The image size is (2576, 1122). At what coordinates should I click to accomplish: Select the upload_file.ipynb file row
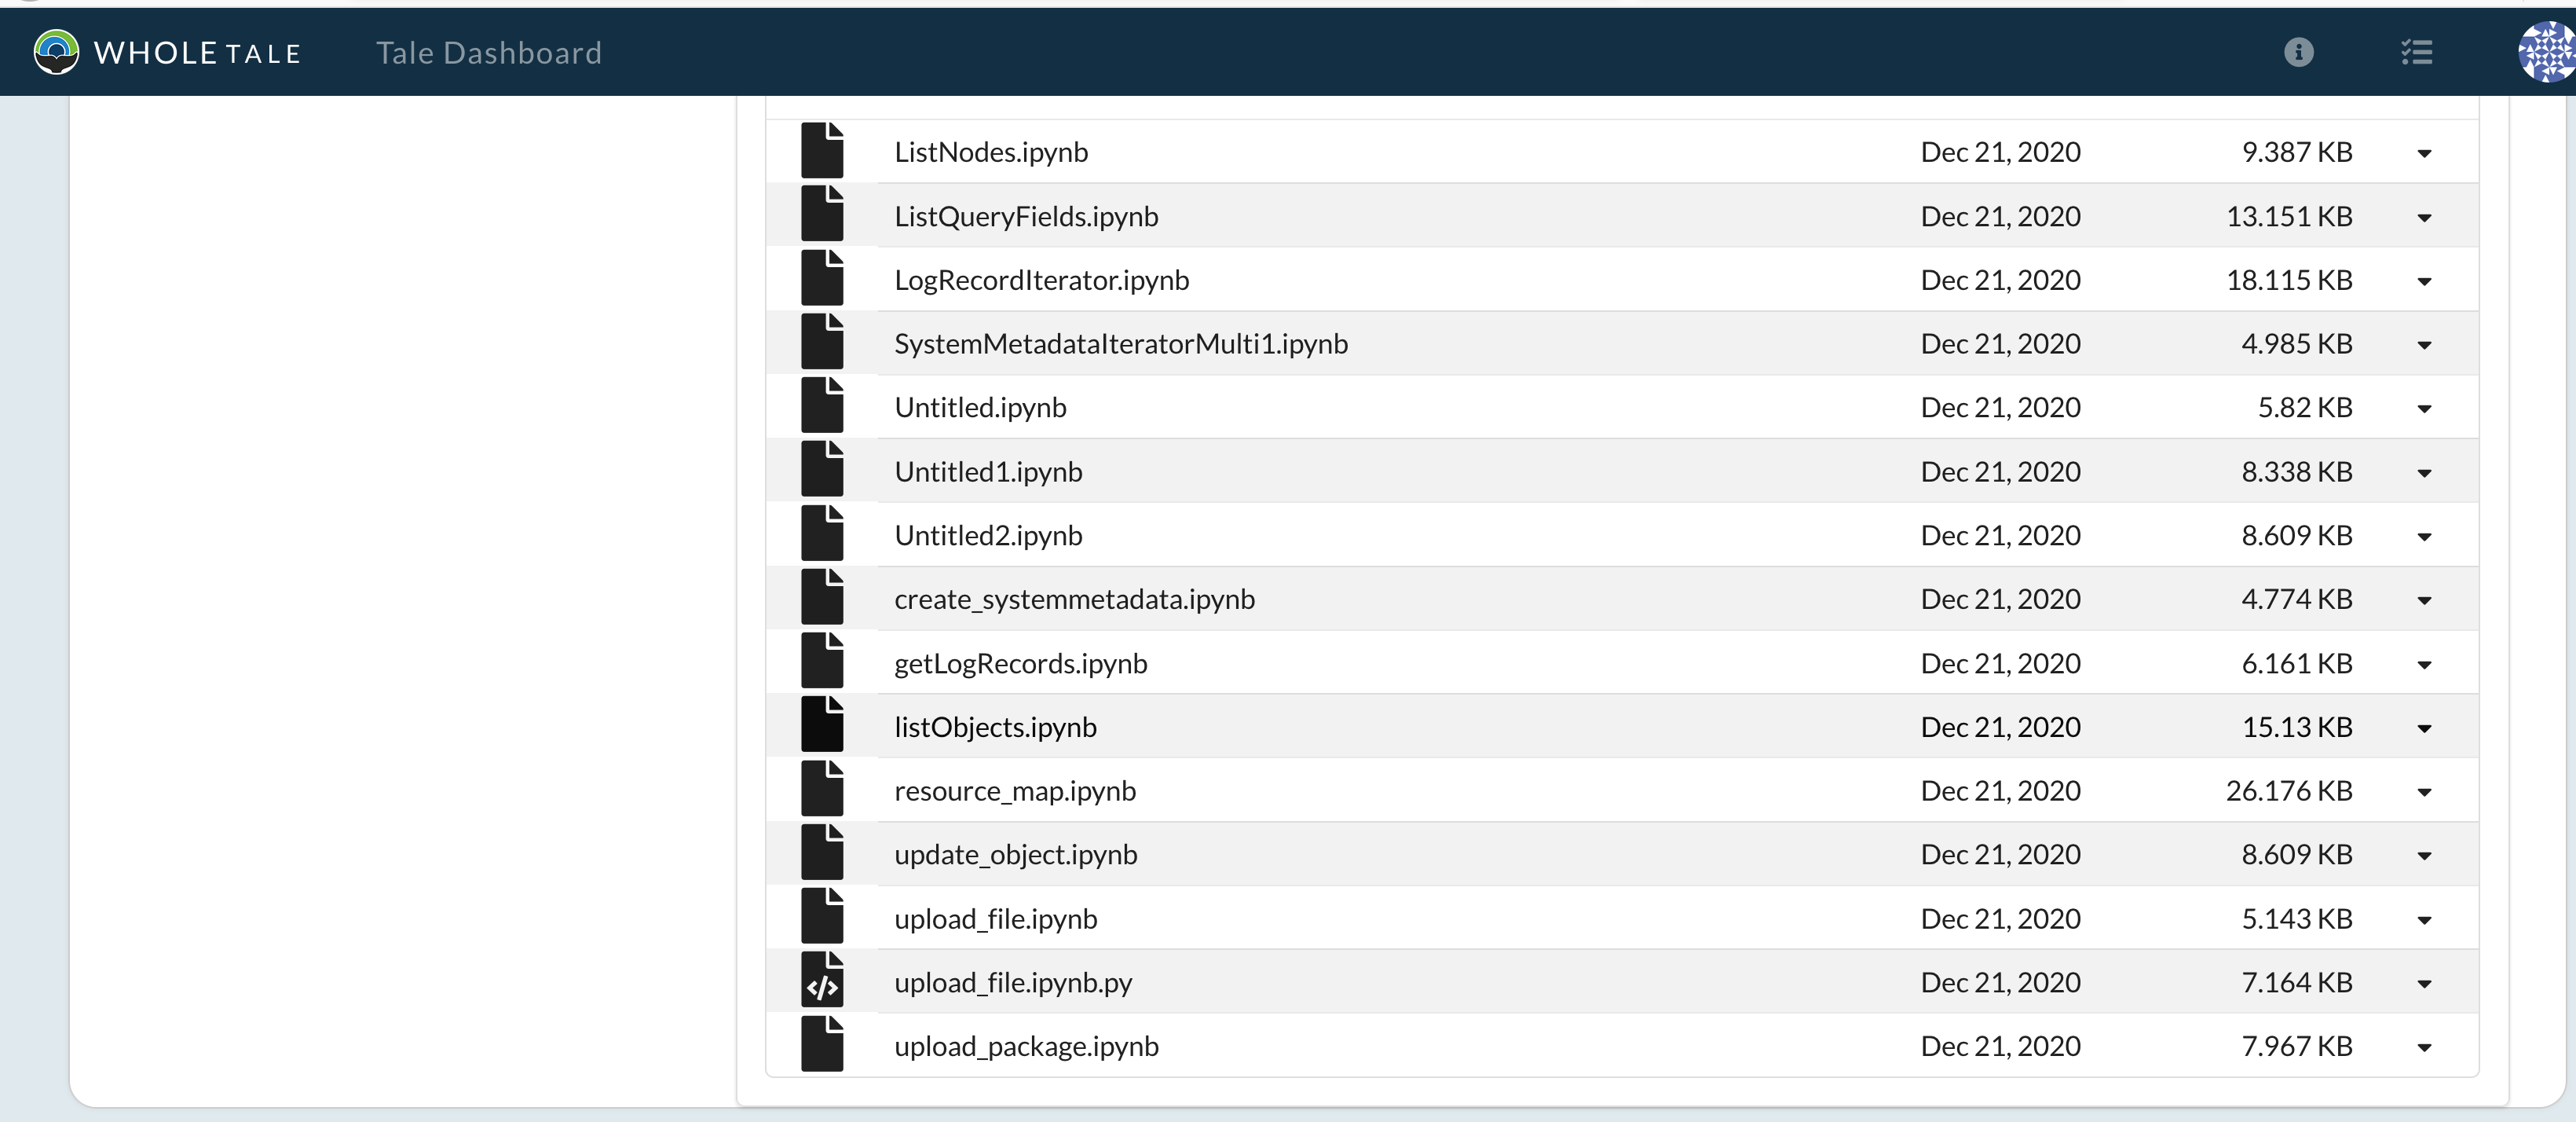point(995,918)
